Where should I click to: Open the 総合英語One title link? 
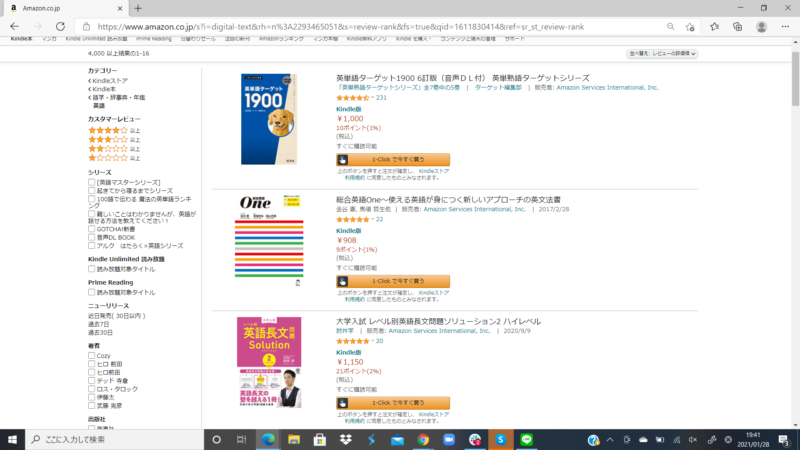[x=448, y=199]
